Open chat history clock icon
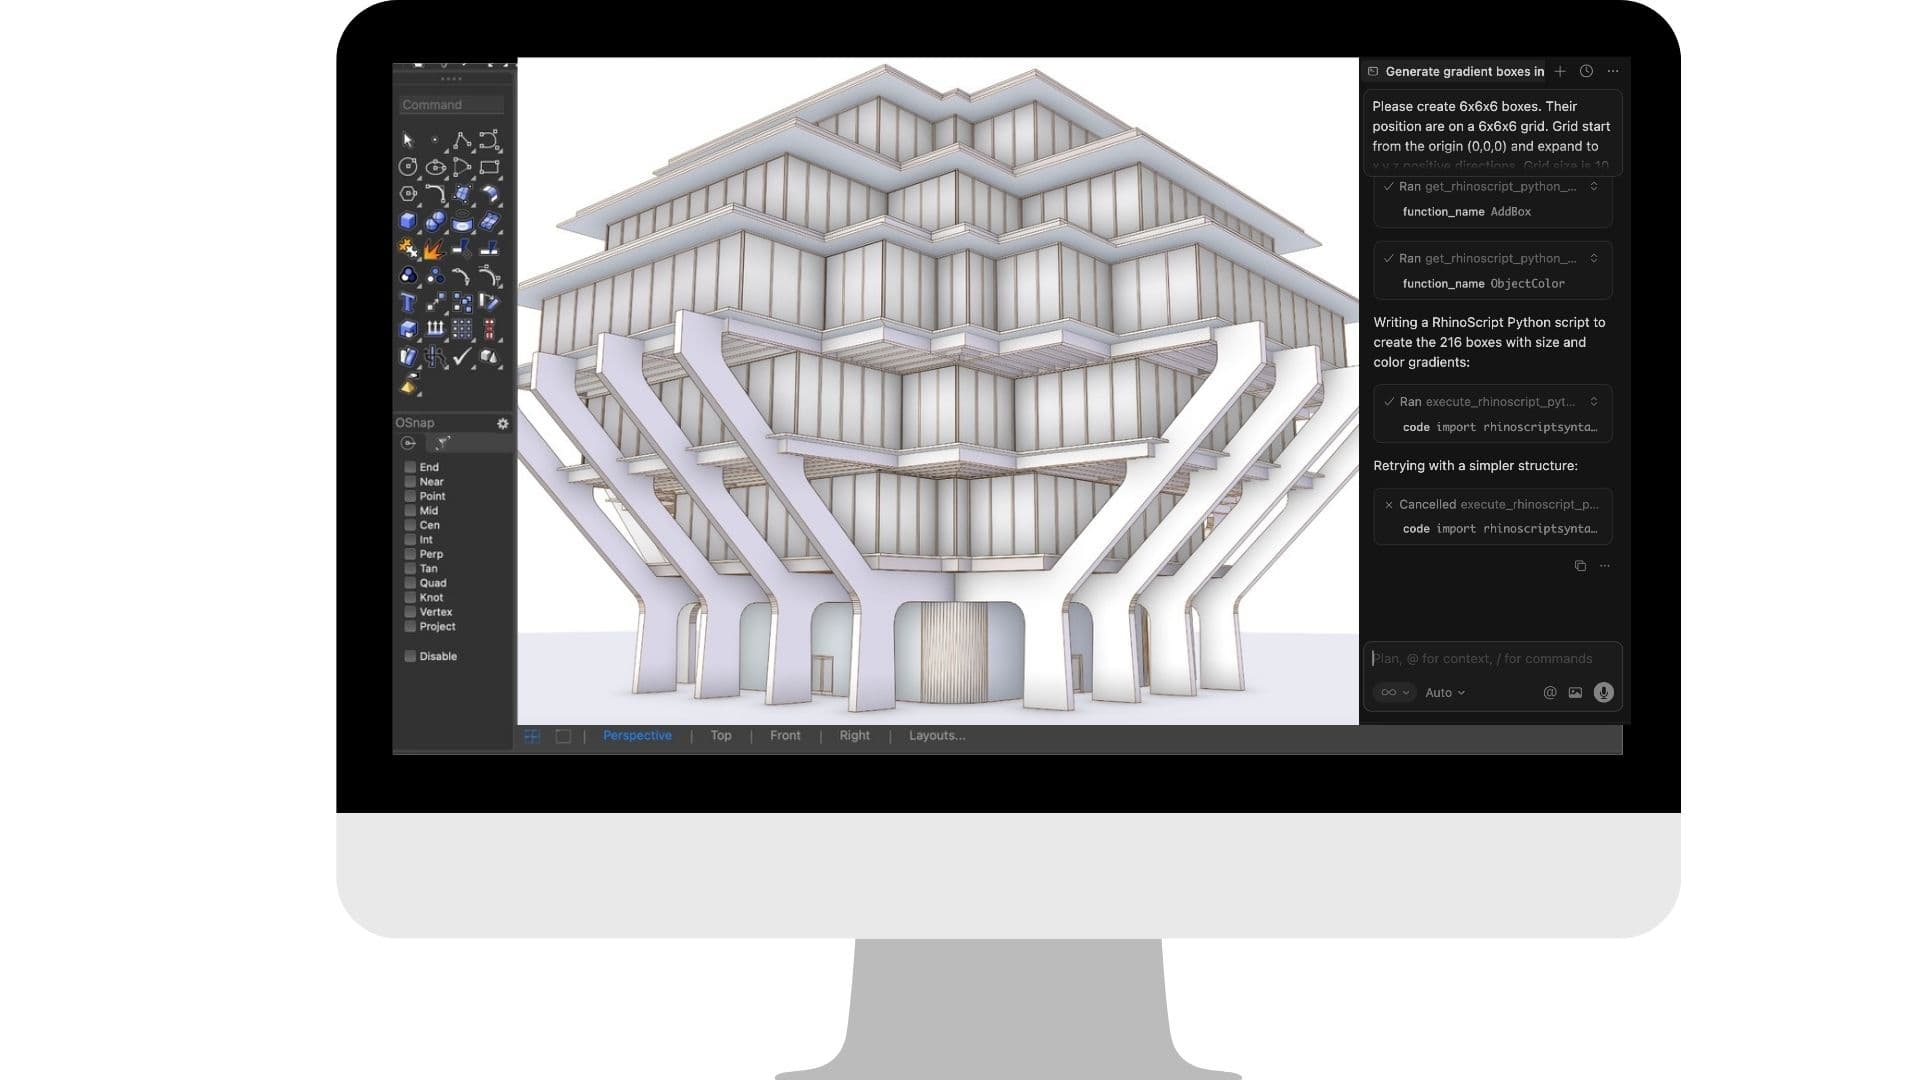 coord(1586,71)
